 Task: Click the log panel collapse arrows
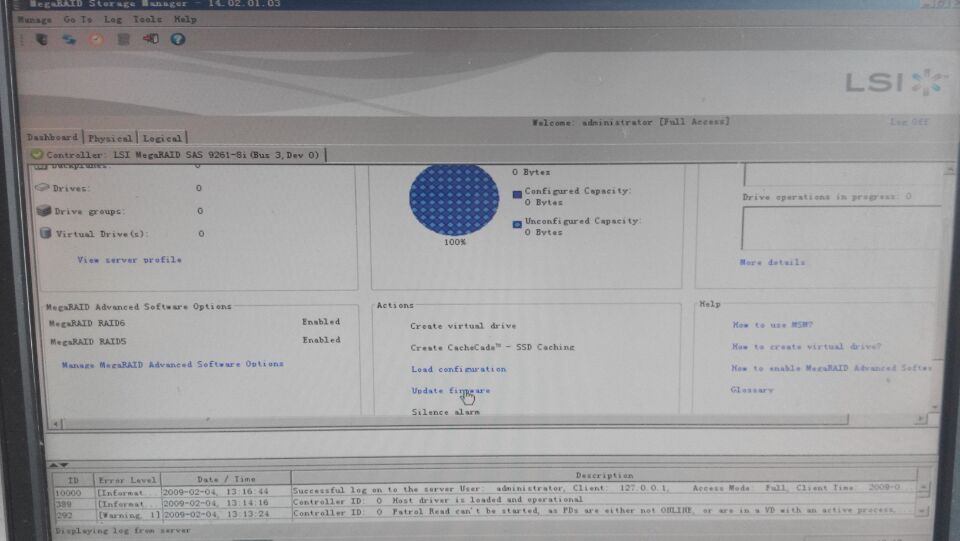[59, 465]
